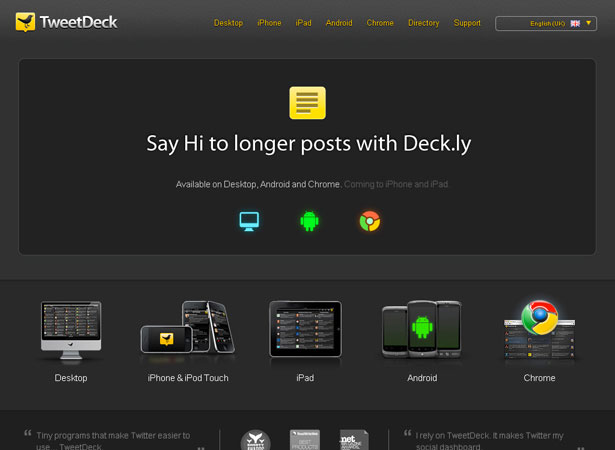This screenshot has height=450, width=615.
Task: Open the Desktop label under the iMac
Action: 71,378
